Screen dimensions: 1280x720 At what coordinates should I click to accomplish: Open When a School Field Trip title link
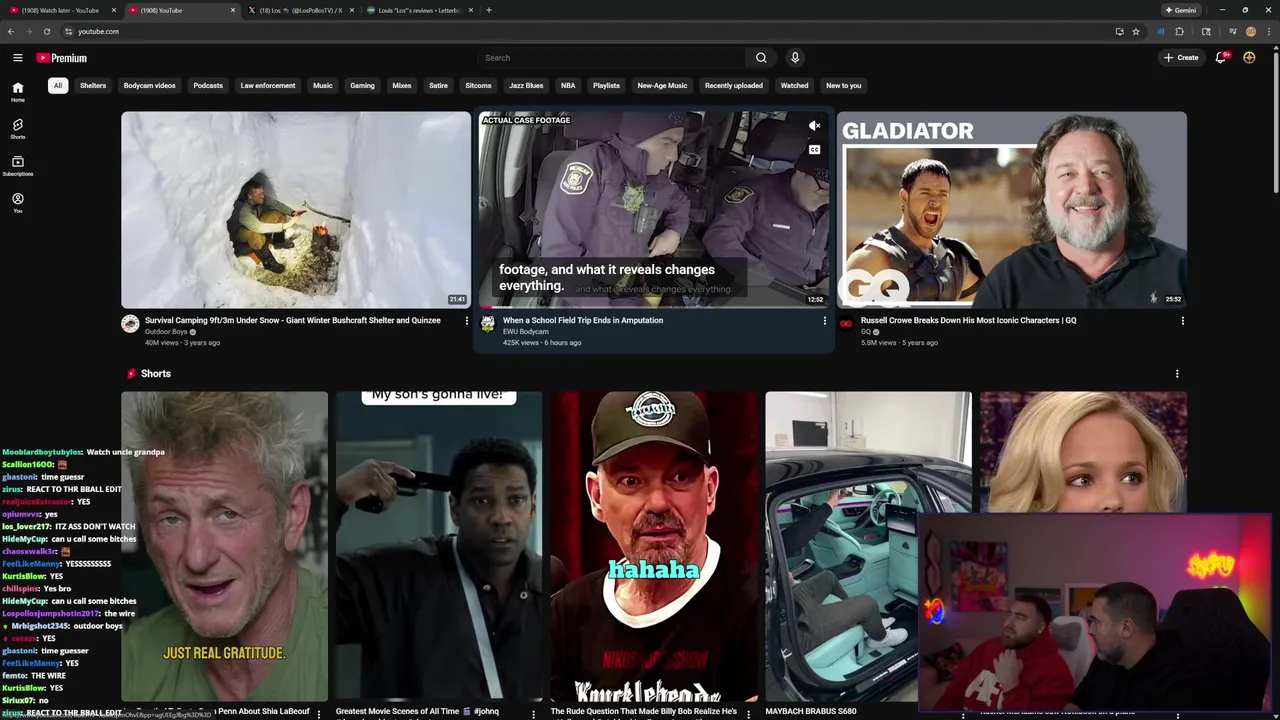pyautogui.click(x=583, y=321)
